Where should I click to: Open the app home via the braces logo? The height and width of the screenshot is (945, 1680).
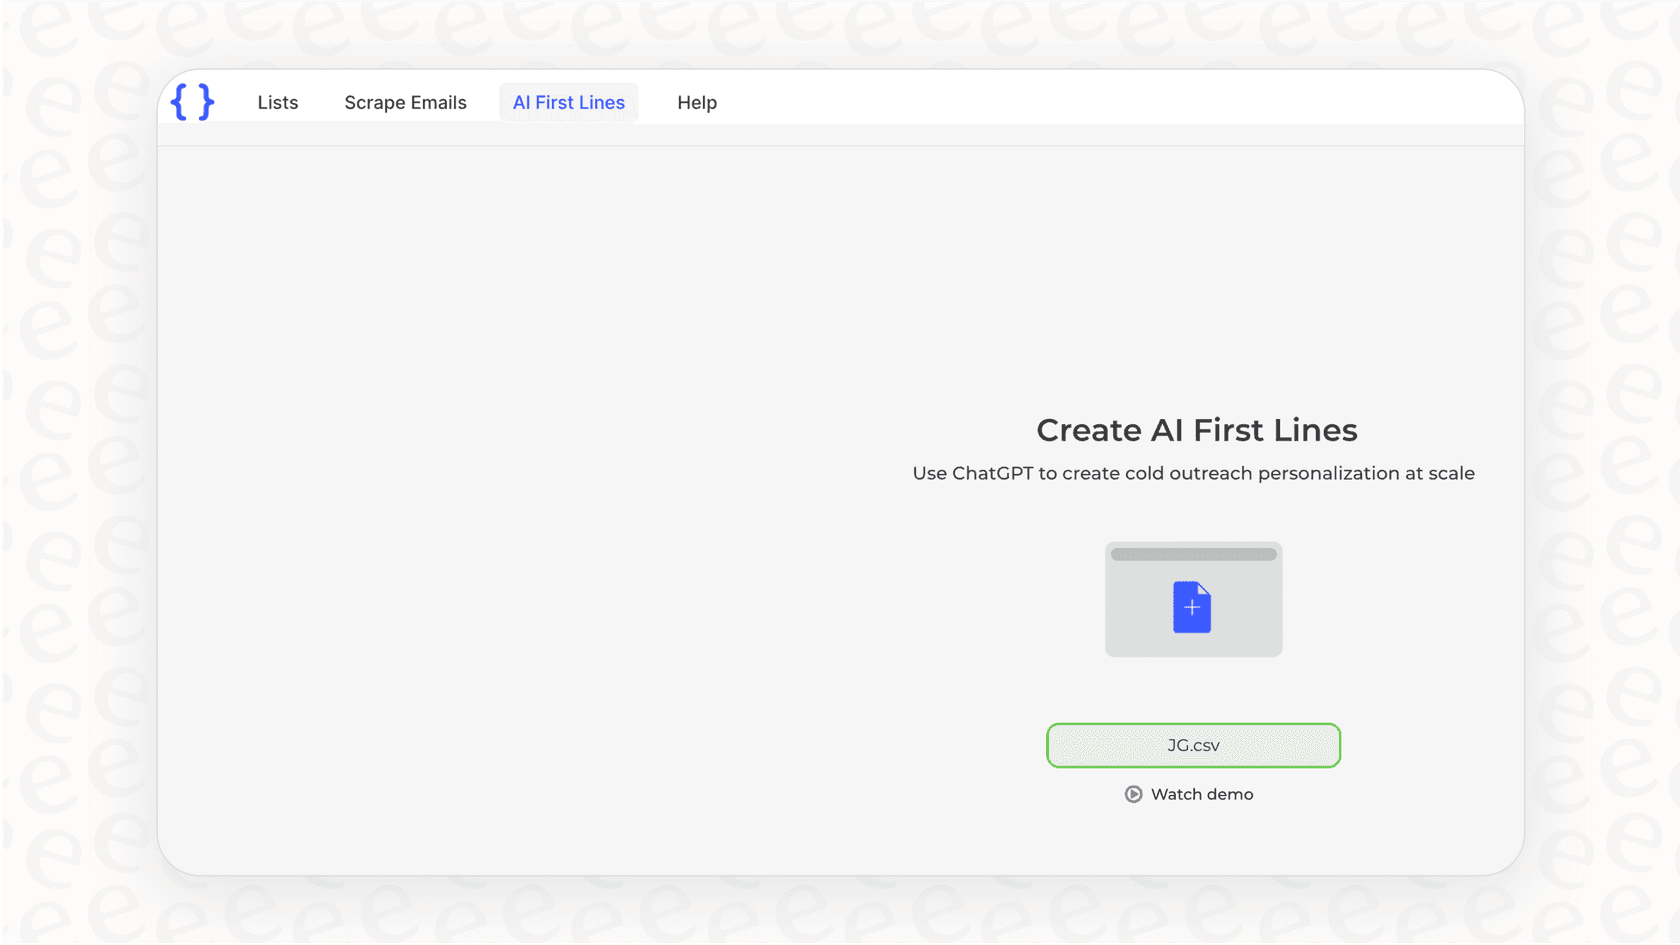point(192,101)
